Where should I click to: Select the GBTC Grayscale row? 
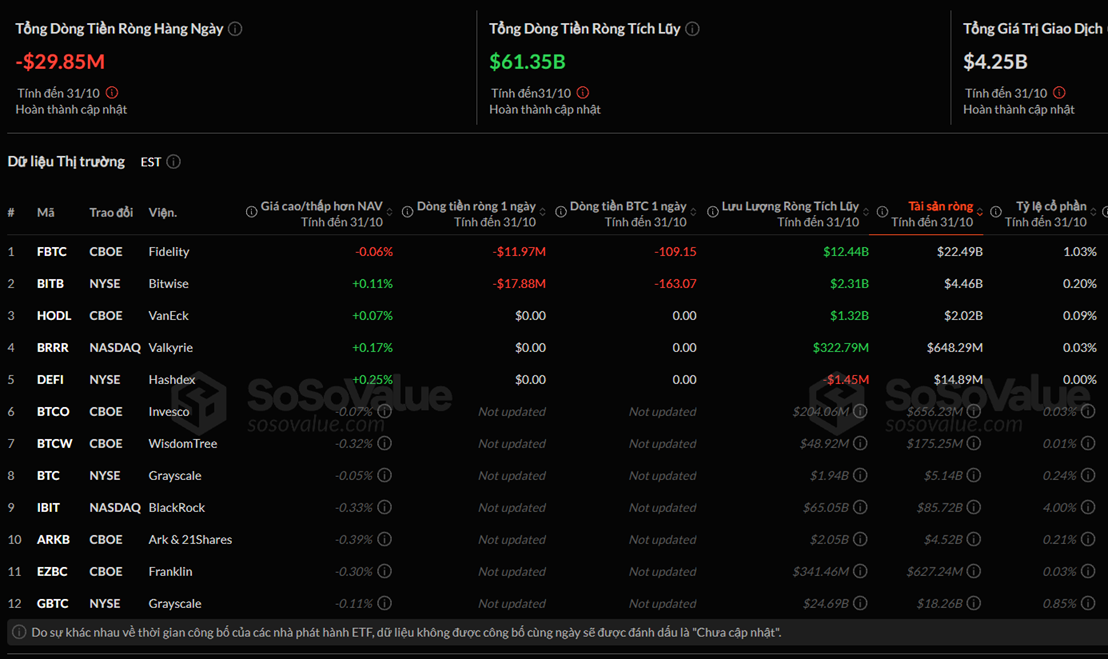tap(175, 604)
